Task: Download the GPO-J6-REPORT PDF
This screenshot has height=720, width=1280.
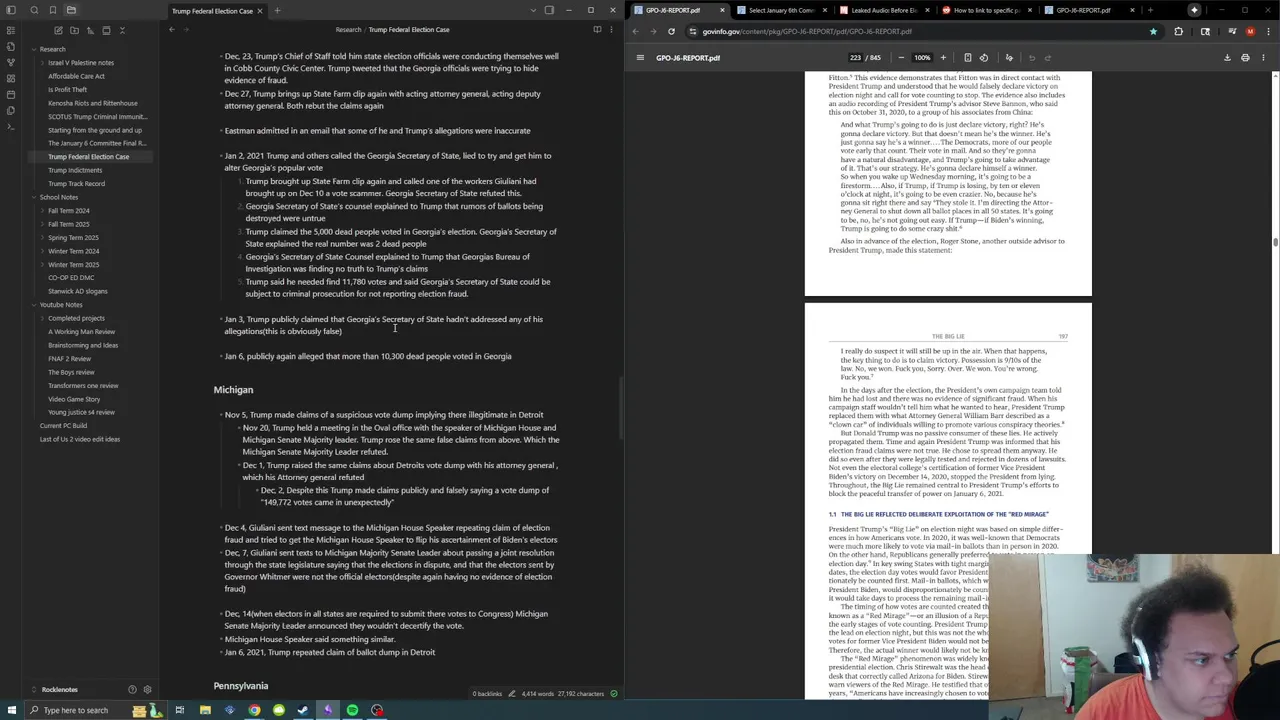Action: [1227, 58]
